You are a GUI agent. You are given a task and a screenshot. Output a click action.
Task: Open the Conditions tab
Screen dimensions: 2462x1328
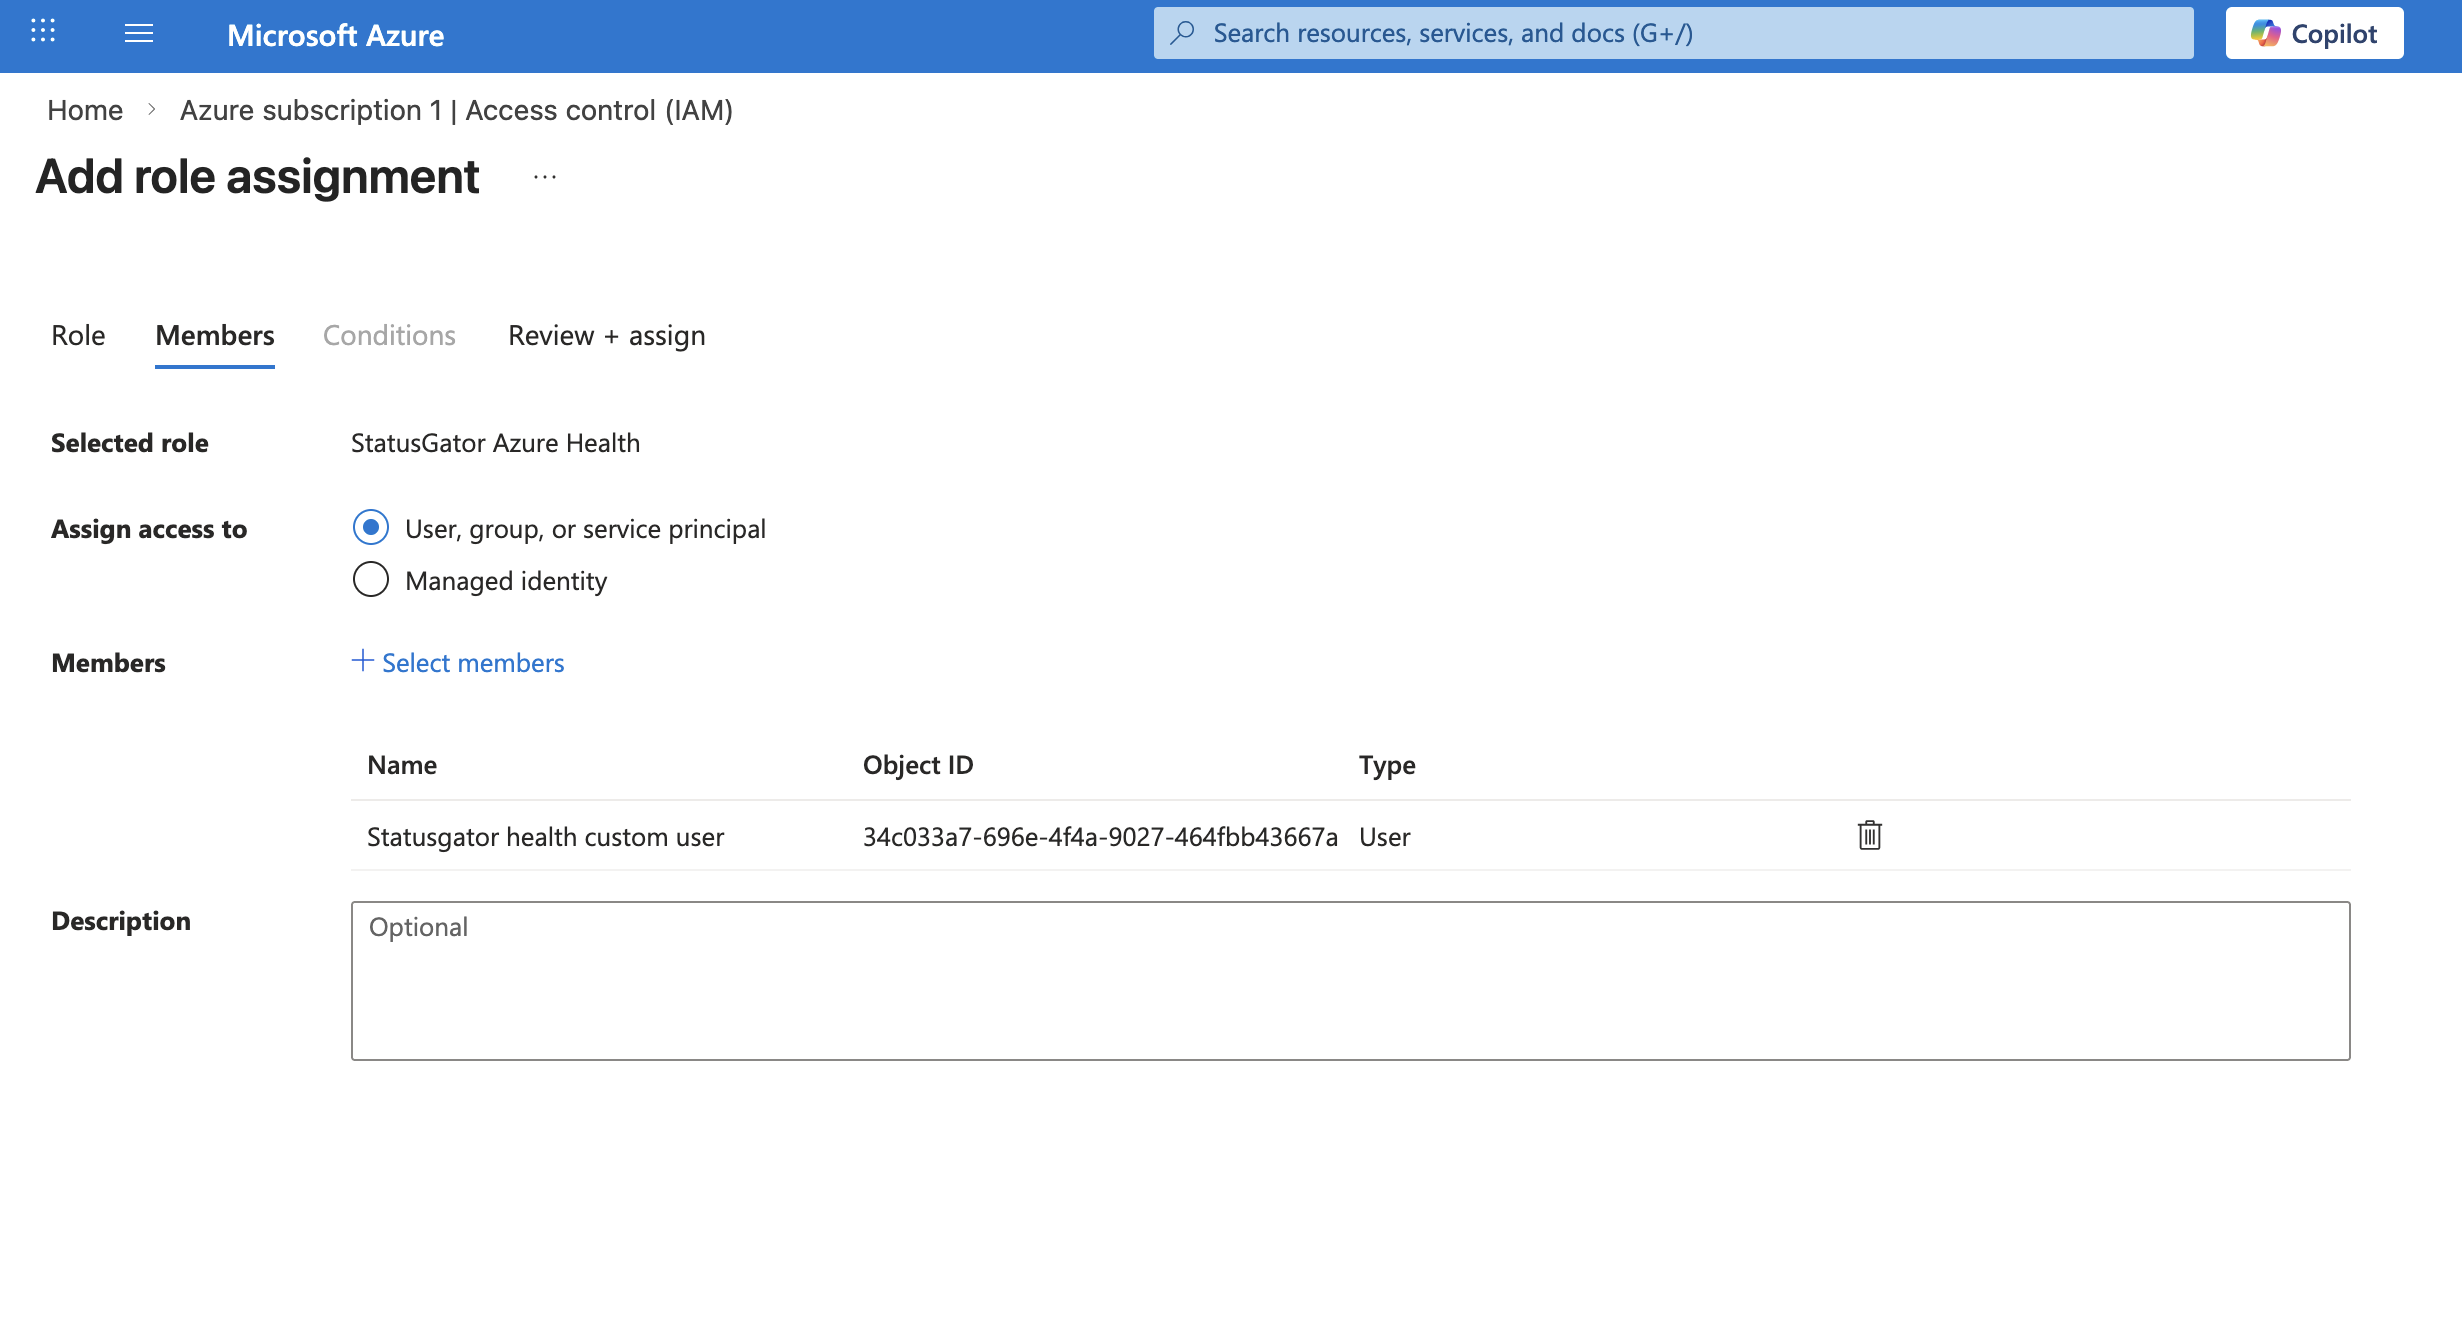pyautogui.click(x=389, y=336)
